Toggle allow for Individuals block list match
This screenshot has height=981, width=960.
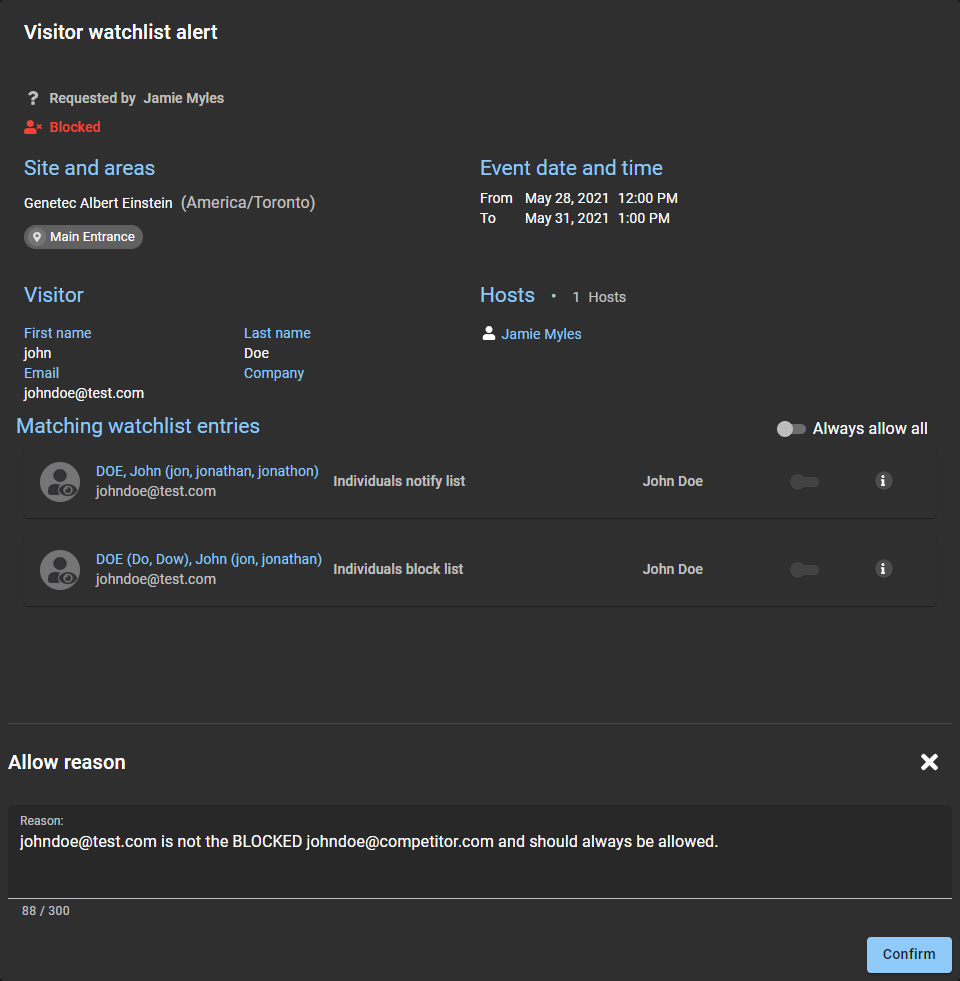point(804,570)
